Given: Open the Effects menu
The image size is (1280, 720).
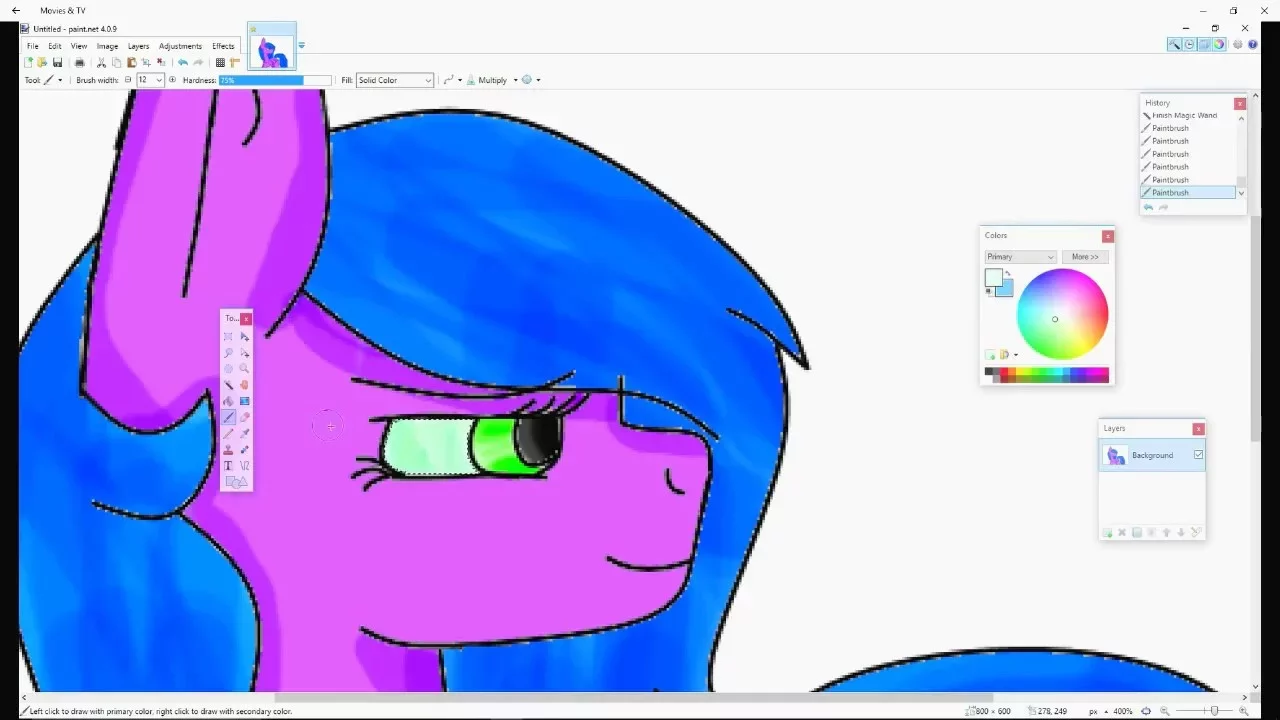Looking at the screenshot, I should [223, 46].
